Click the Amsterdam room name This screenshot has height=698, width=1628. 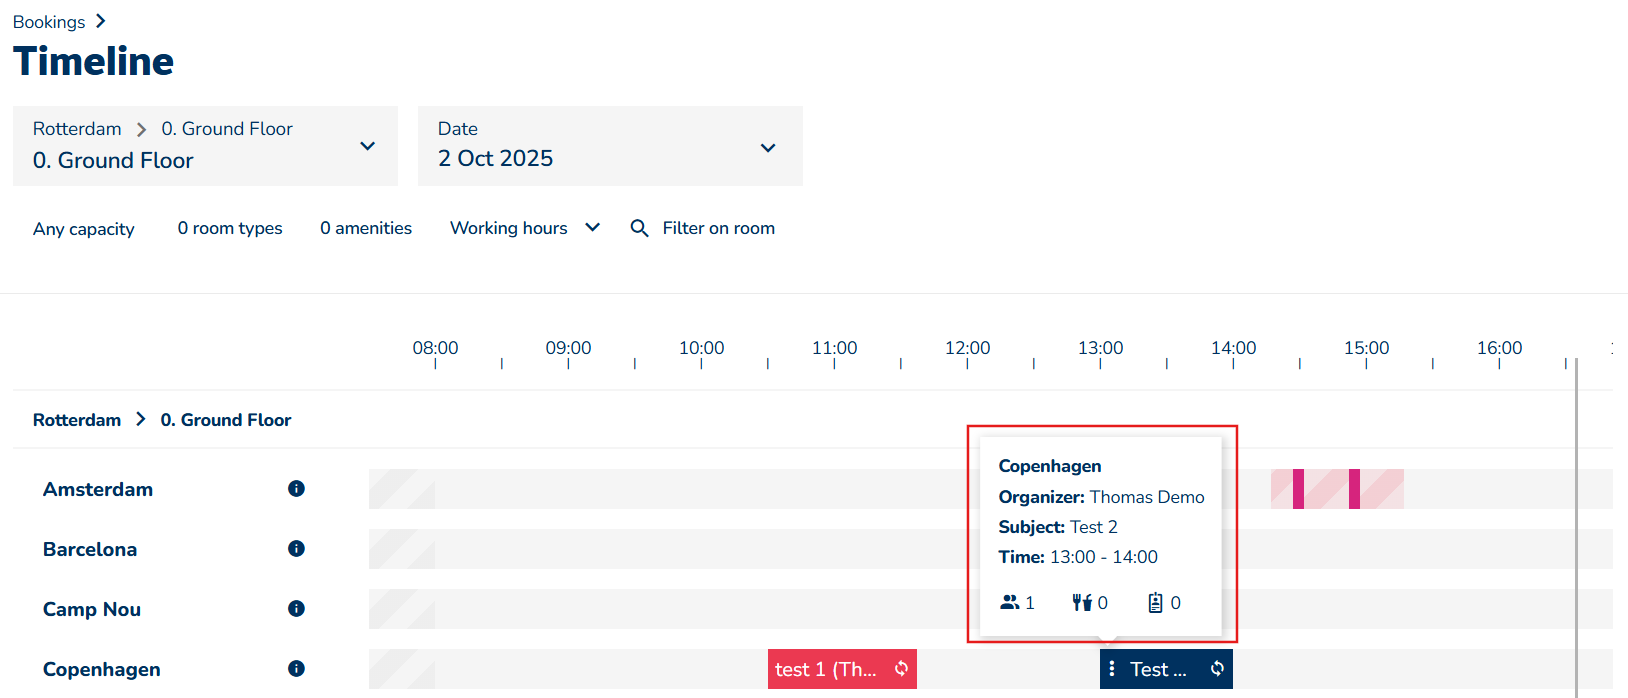pos(98,489)
